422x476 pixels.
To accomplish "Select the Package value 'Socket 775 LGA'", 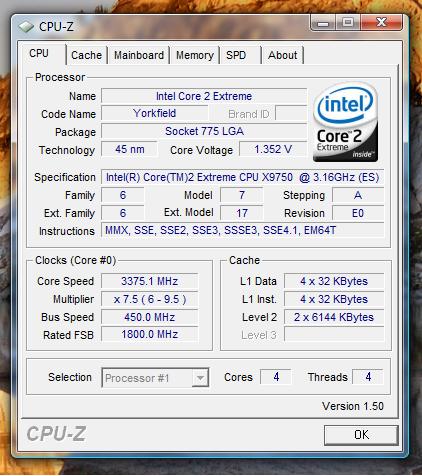I will pos(204,131).
